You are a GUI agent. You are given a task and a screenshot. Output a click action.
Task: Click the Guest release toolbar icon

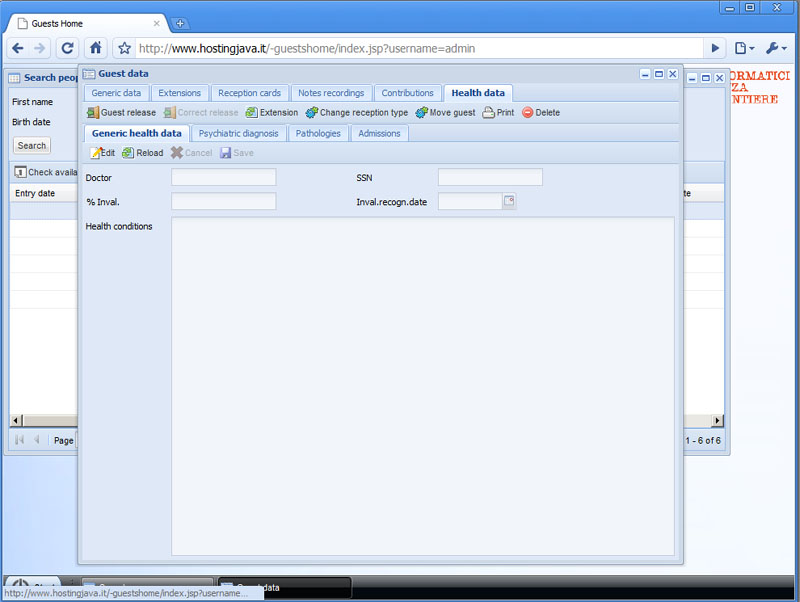[93, 113]
